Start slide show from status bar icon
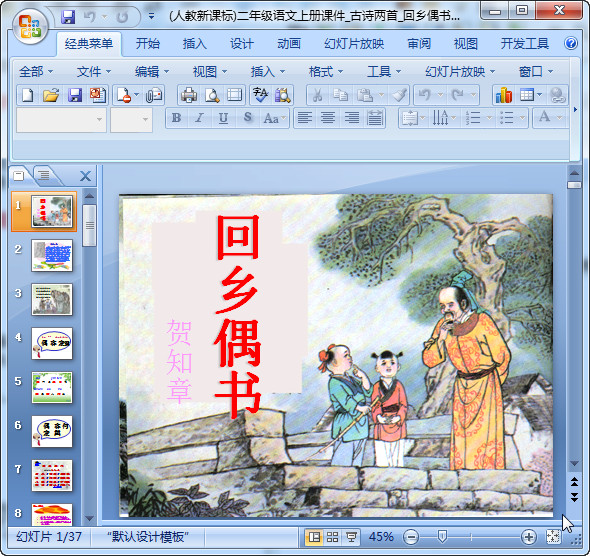This screenshot has width=590, height=556. tap(351, 537)
